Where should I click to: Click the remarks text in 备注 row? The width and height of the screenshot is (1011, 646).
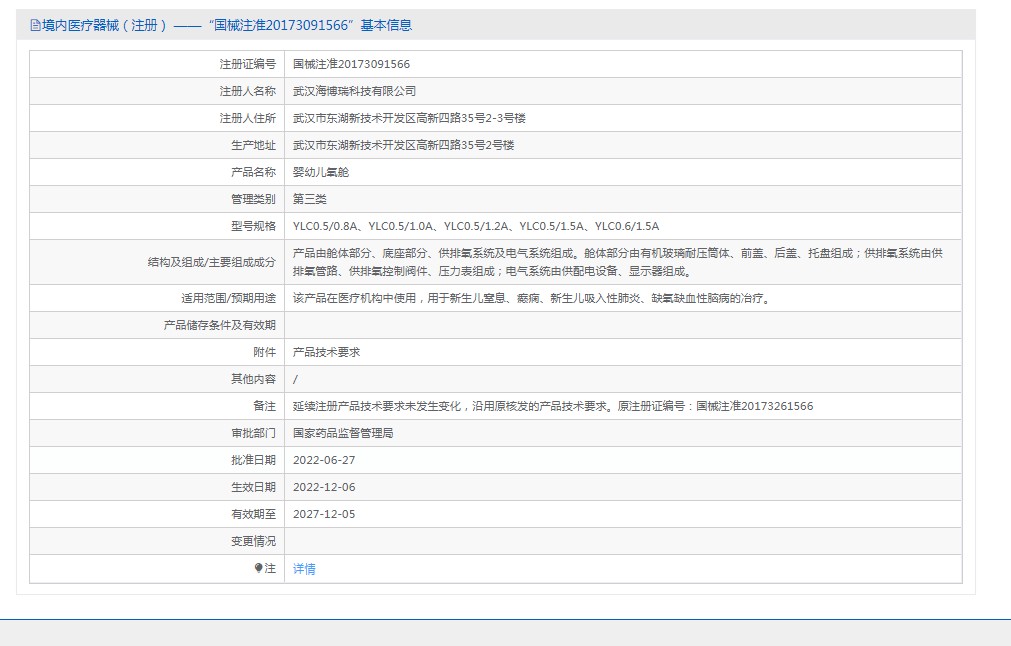point(552,406)
